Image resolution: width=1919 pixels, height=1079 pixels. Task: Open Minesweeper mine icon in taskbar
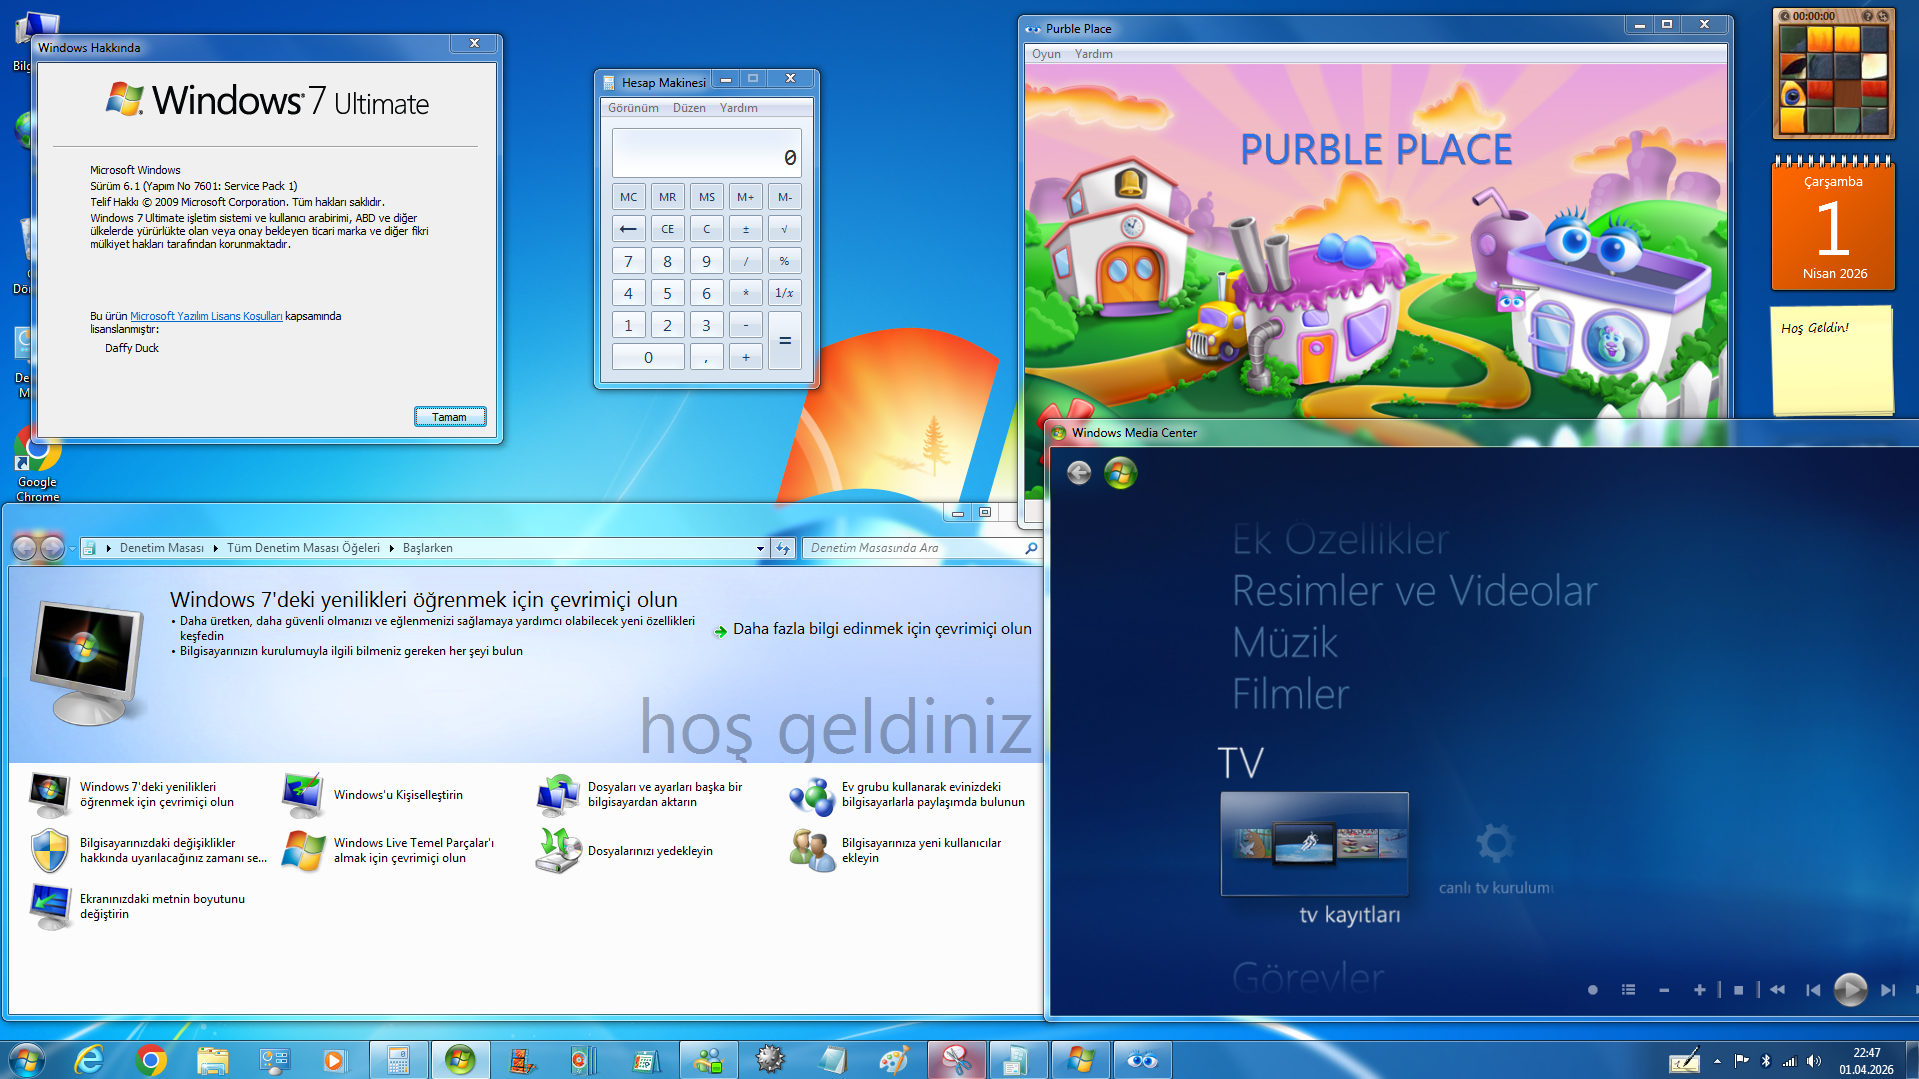pyautogui.click(x=770, y=1060)
